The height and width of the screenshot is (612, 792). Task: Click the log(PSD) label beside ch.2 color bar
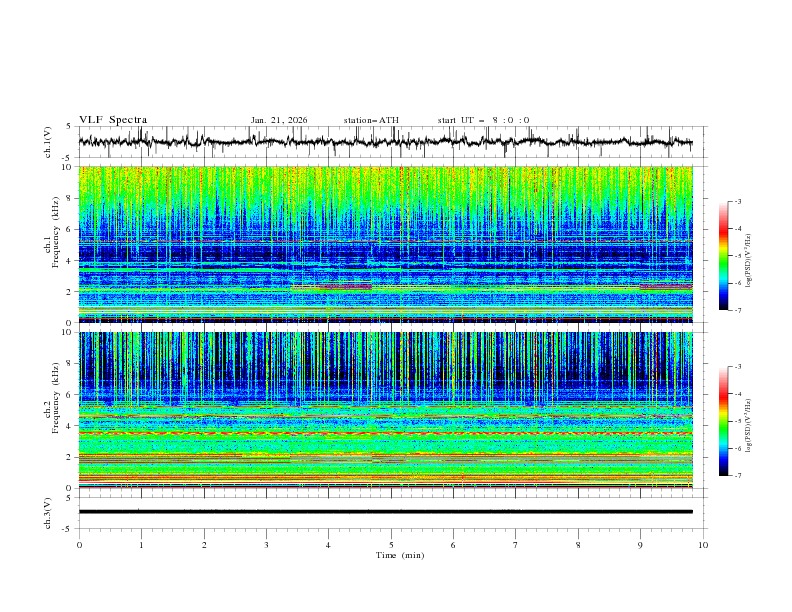[x=749, y=425]
